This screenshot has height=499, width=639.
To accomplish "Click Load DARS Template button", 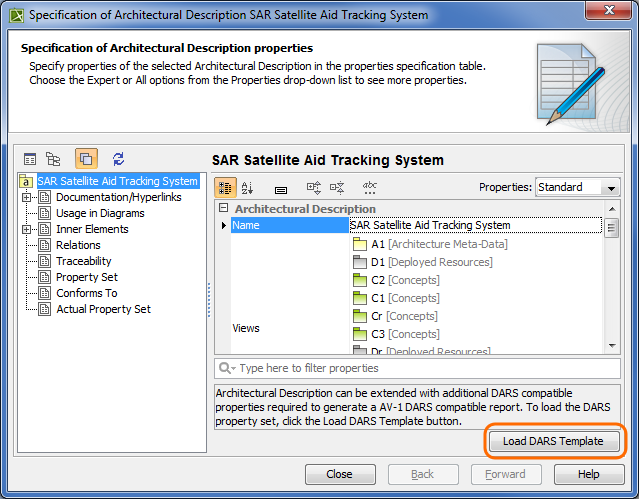I will (554, 441).
